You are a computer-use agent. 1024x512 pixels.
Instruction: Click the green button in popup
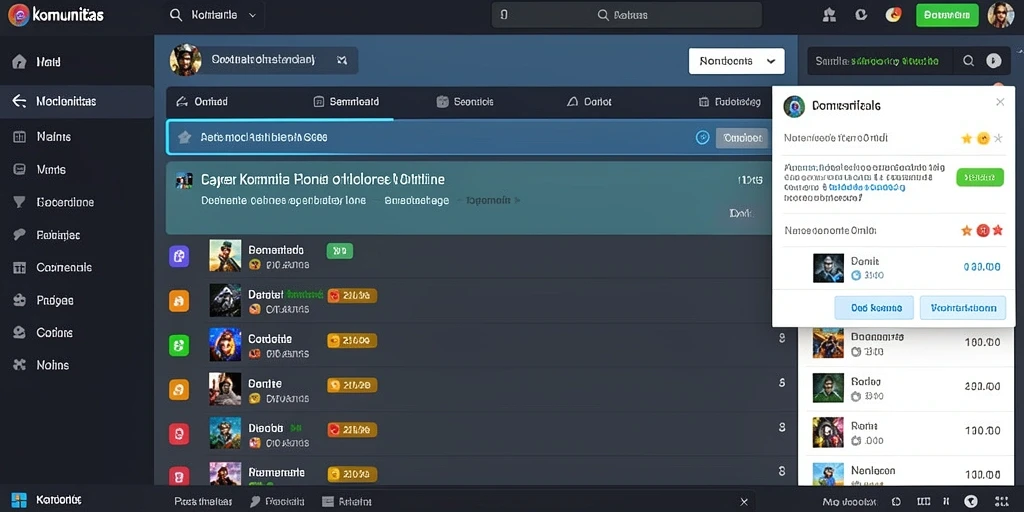click(980, 177)
